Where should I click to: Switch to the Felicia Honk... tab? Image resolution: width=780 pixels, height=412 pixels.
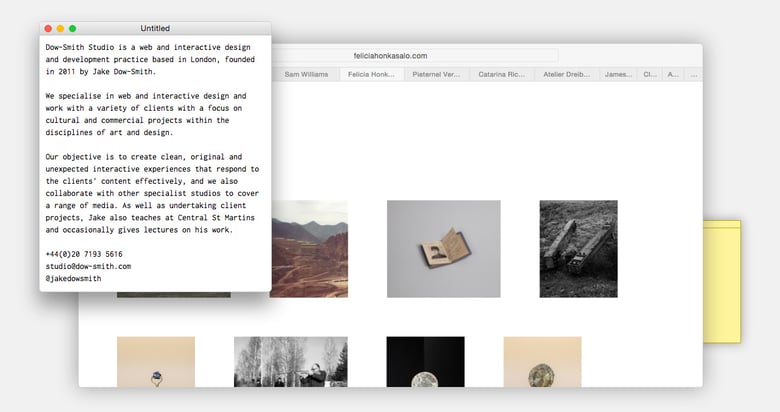click(x=371, y=74)
